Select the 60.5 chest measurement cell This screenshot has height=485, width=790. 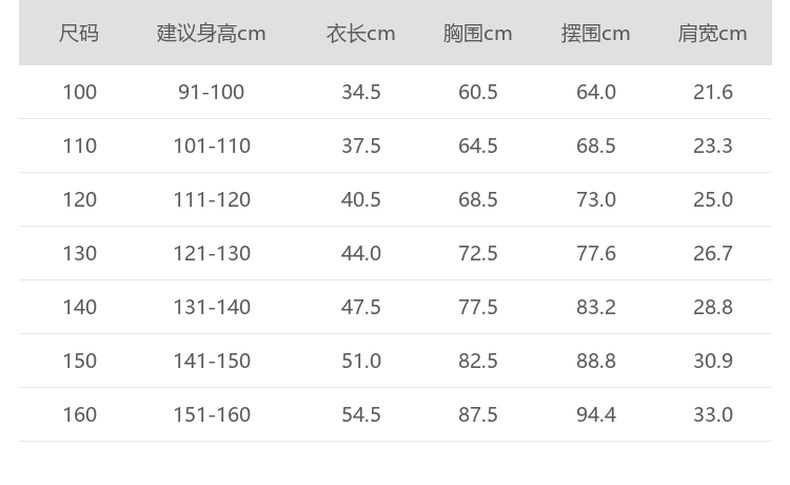tap(478, 92)
